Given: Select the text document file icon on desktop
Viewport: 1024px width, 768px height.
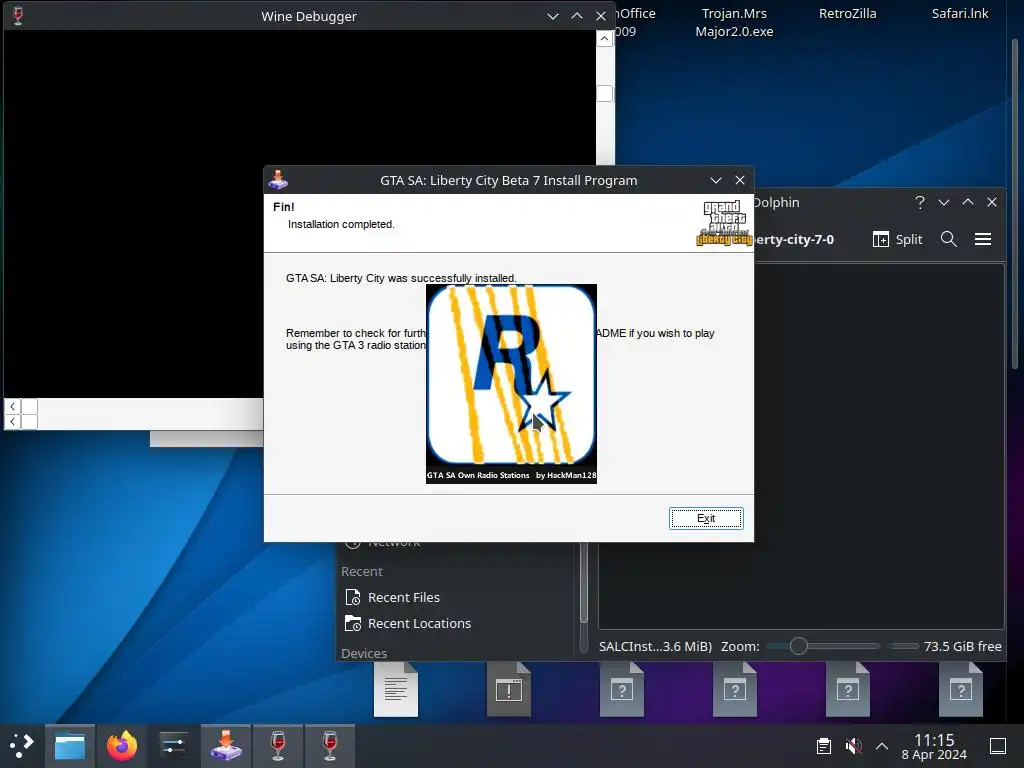Looking at the screenshot, I should pos(396,689).
